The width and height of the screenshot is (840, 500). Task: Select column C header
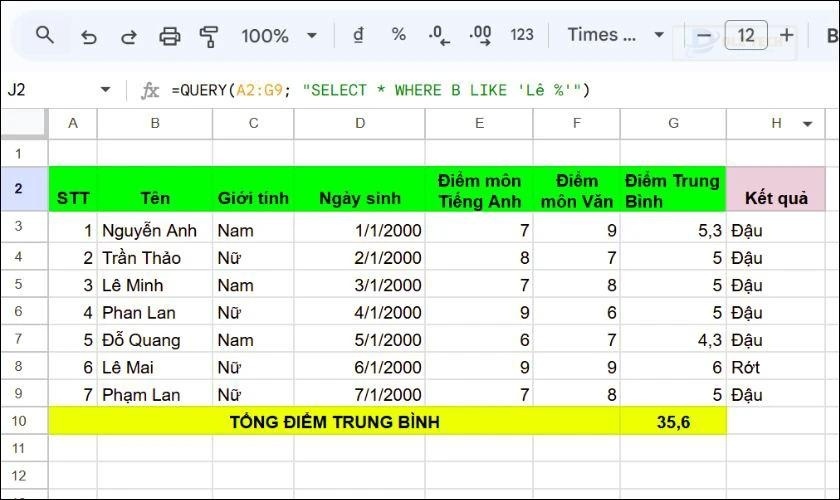253,123
